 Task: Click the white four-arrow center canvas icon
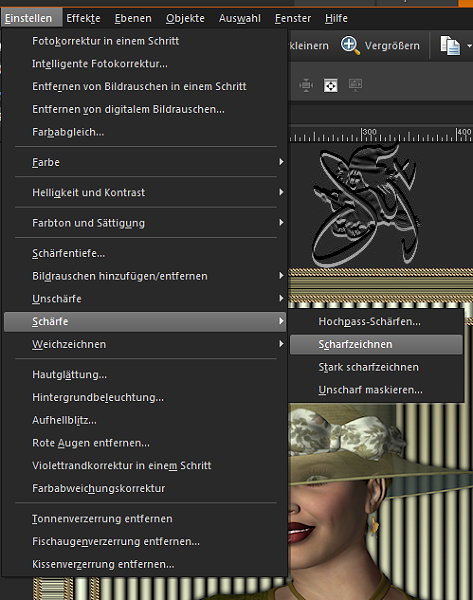tap(331, 85)
